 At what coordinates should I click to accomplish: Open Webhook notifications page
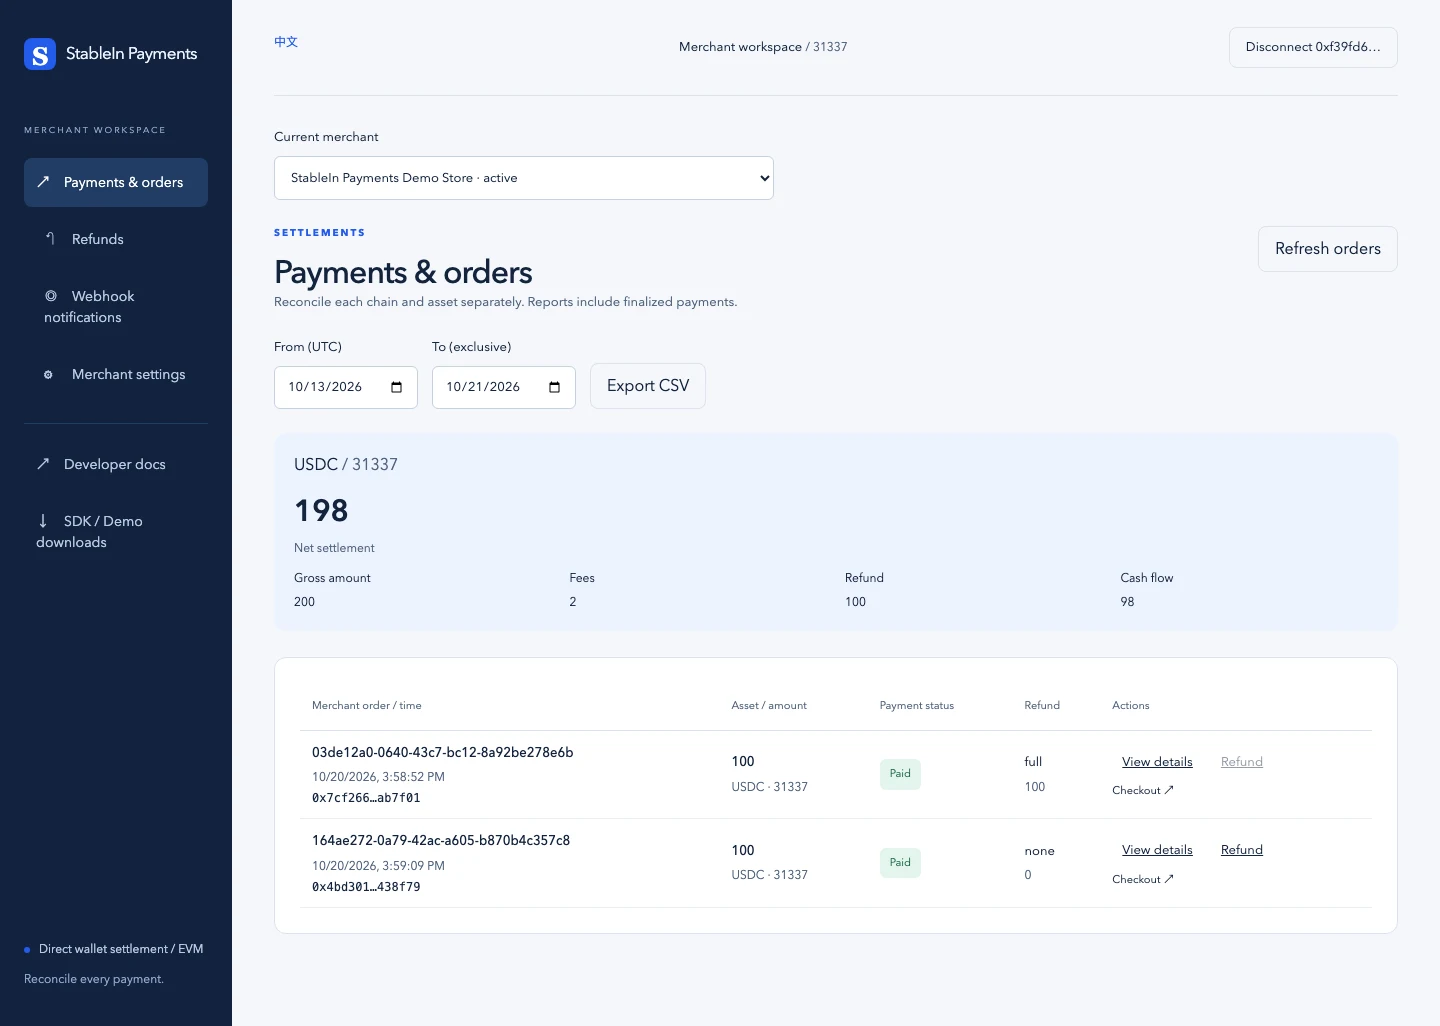[116, 307]
